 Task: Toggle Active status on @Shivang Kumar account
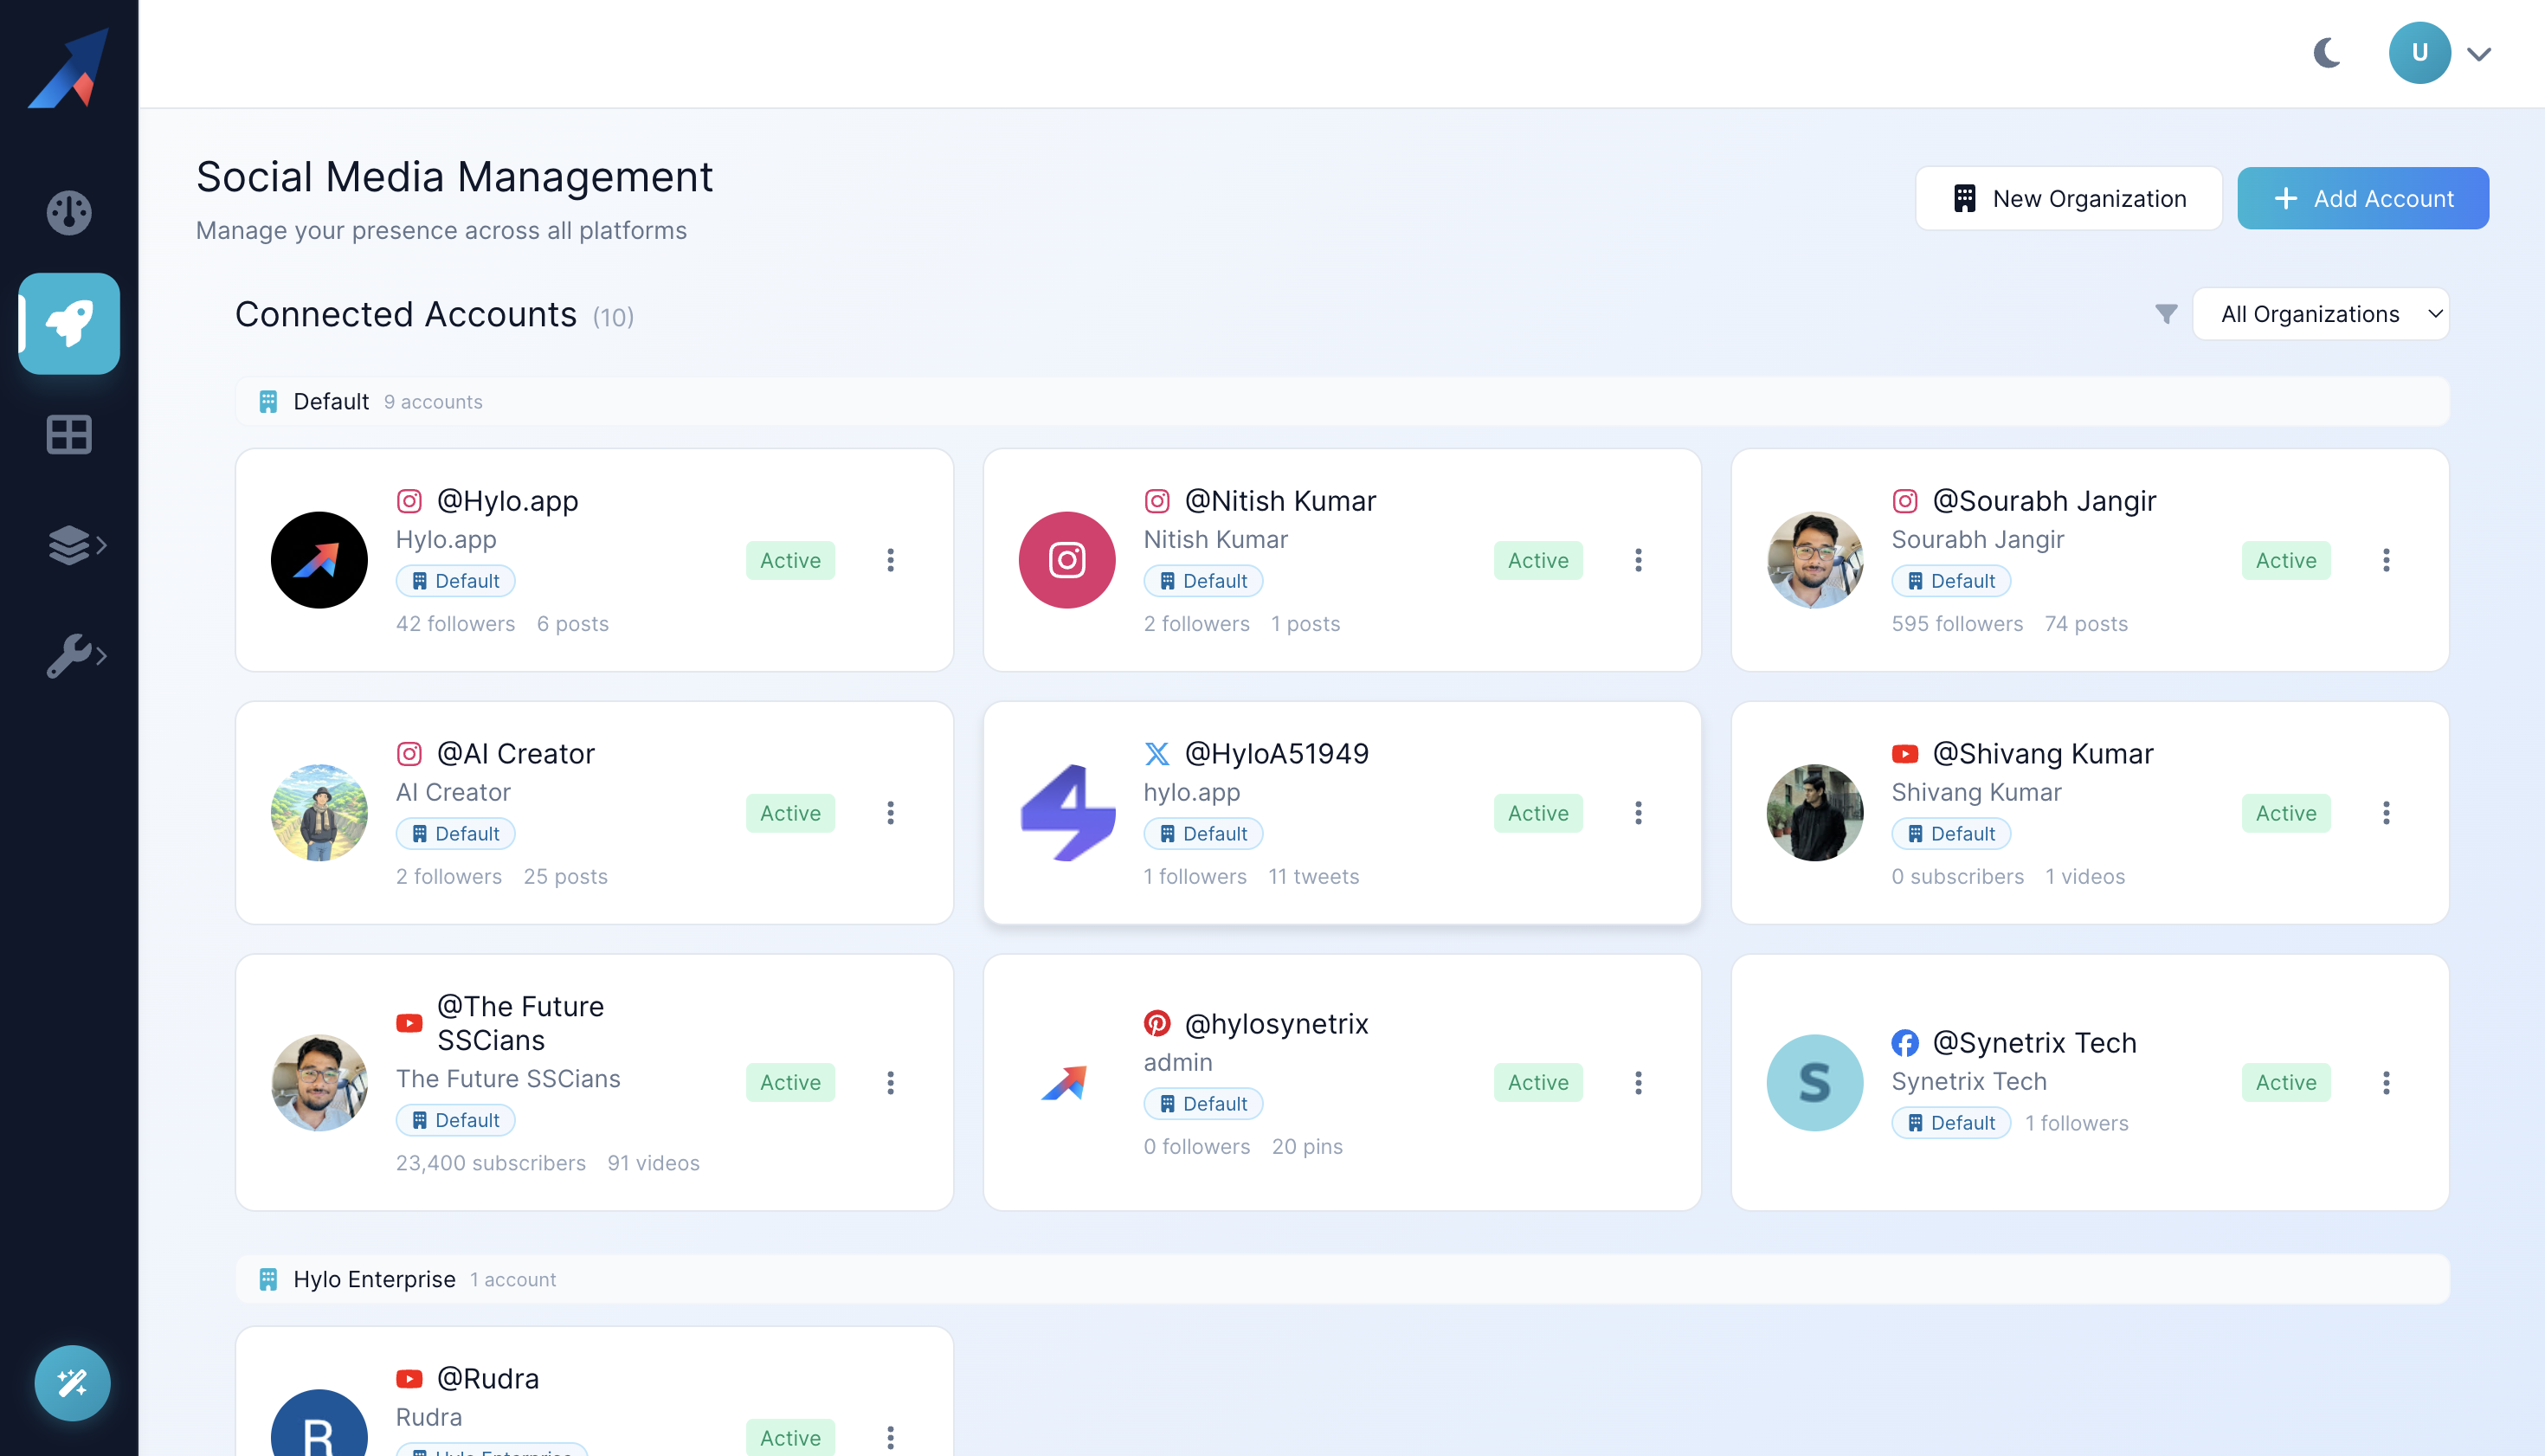tap(2286, 813)
